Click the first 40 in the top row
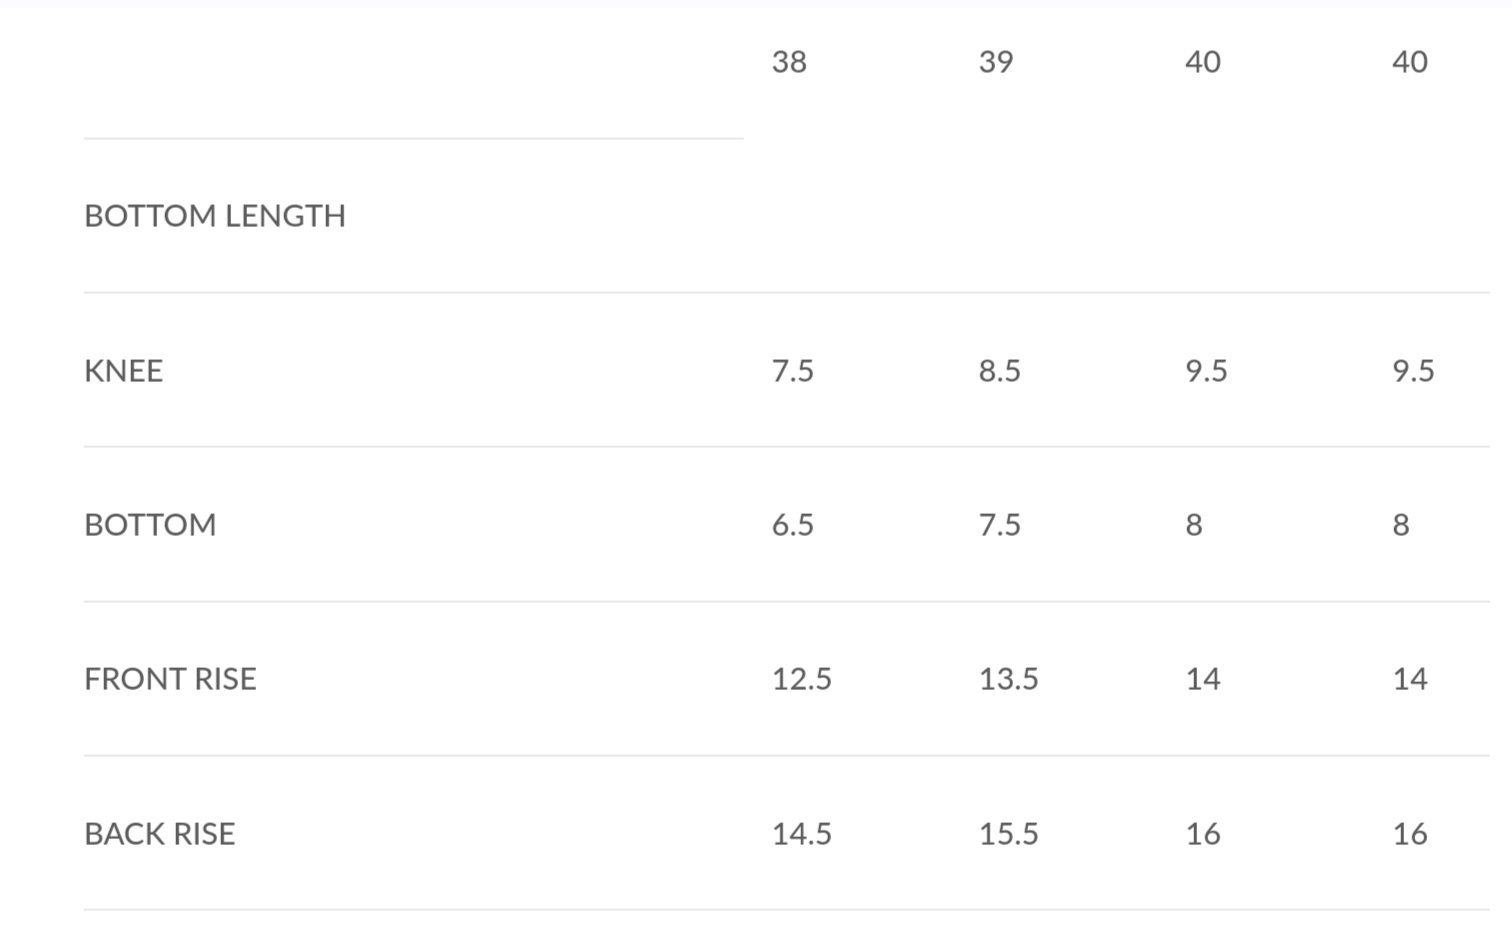 [1203, 62]
